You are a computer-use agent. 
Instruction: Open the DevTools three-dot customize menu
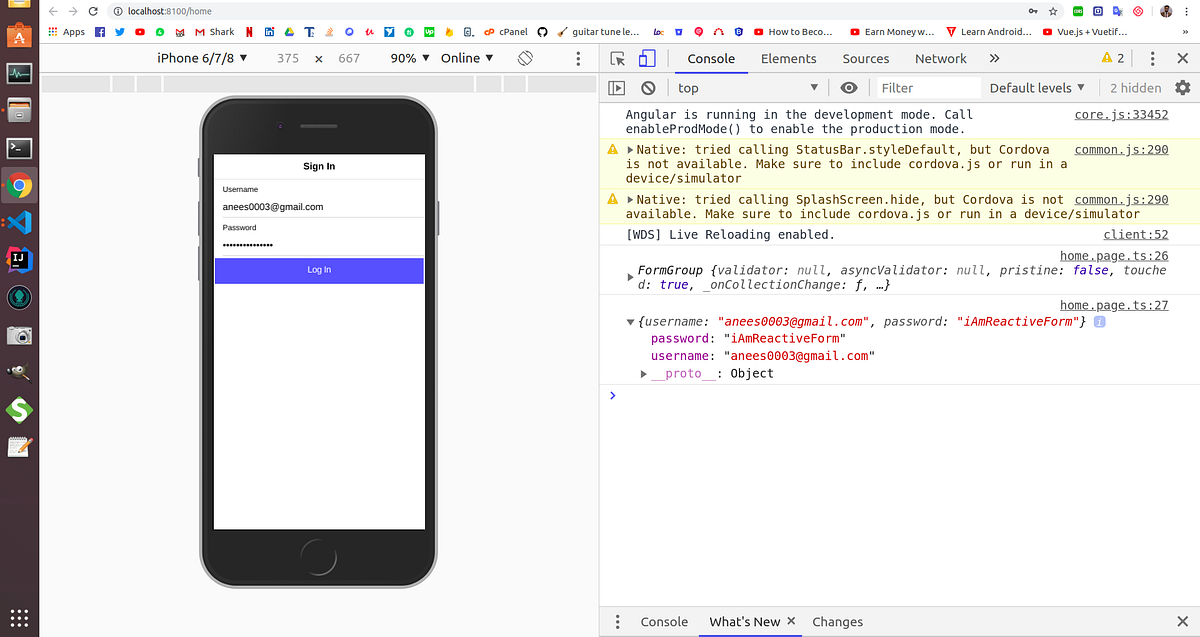1153,58
